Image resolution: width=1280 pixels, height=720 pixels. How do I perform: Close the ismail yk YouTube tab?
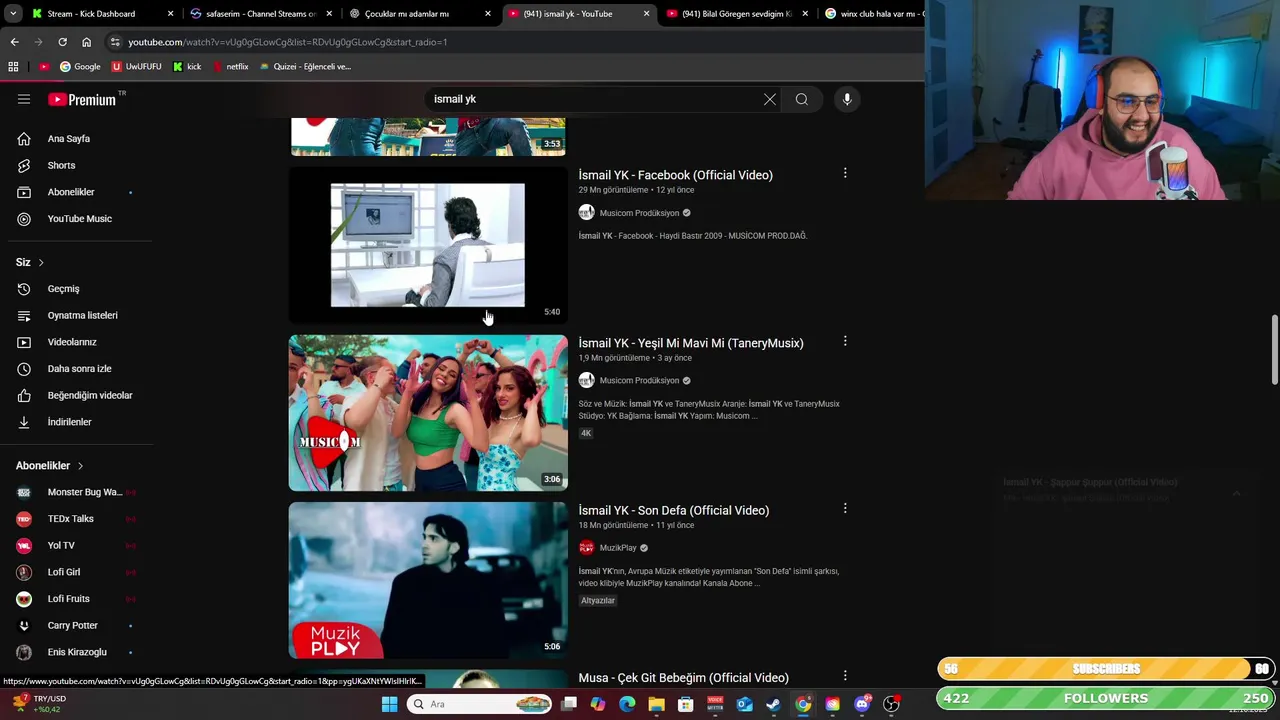647,14
